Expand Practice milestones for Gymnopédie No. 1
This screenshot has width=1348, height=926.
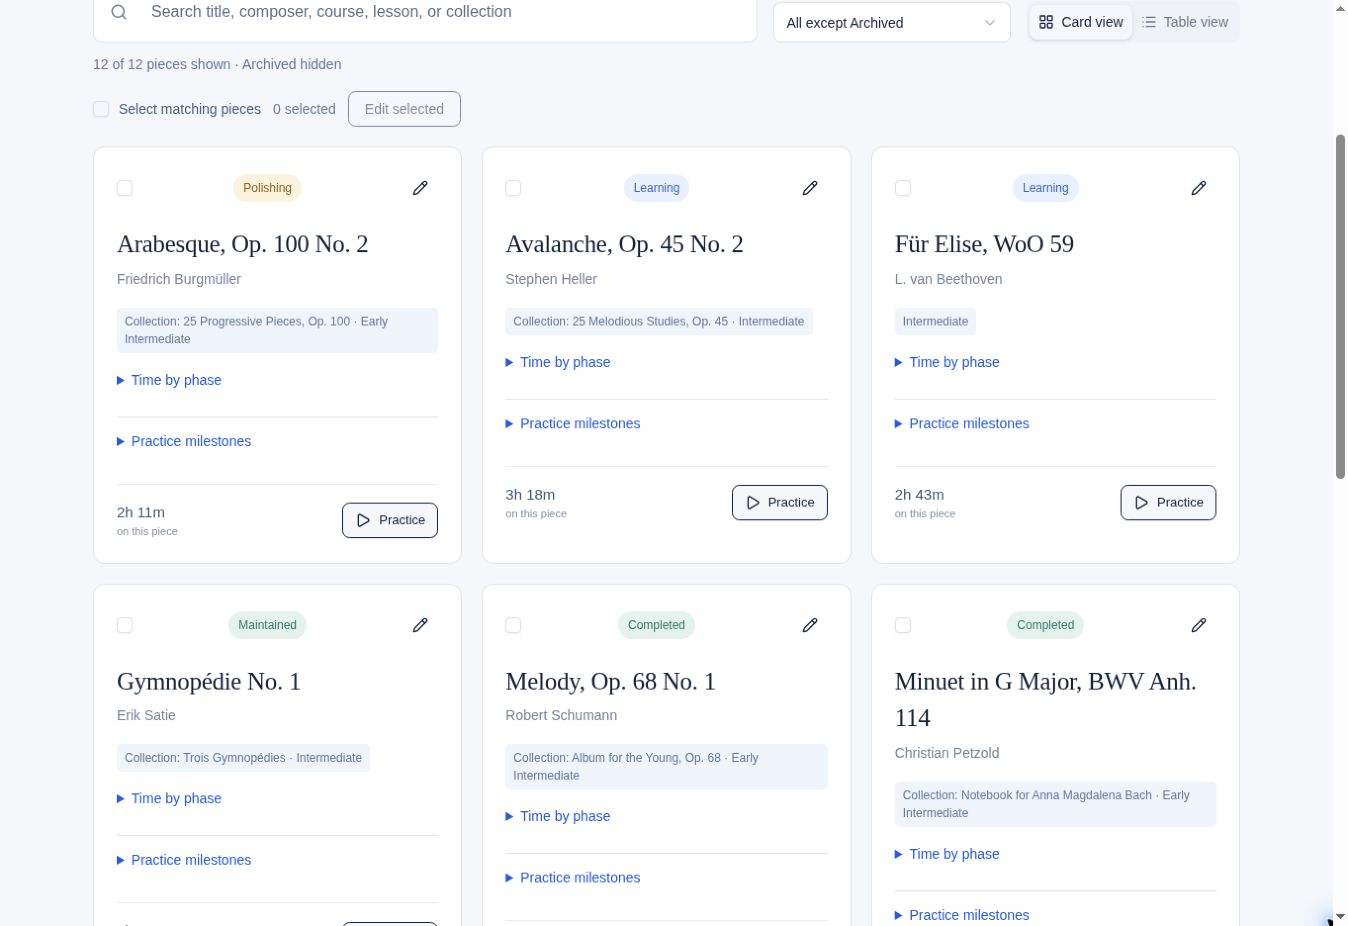pyautogui.click(x=184, y=860)
